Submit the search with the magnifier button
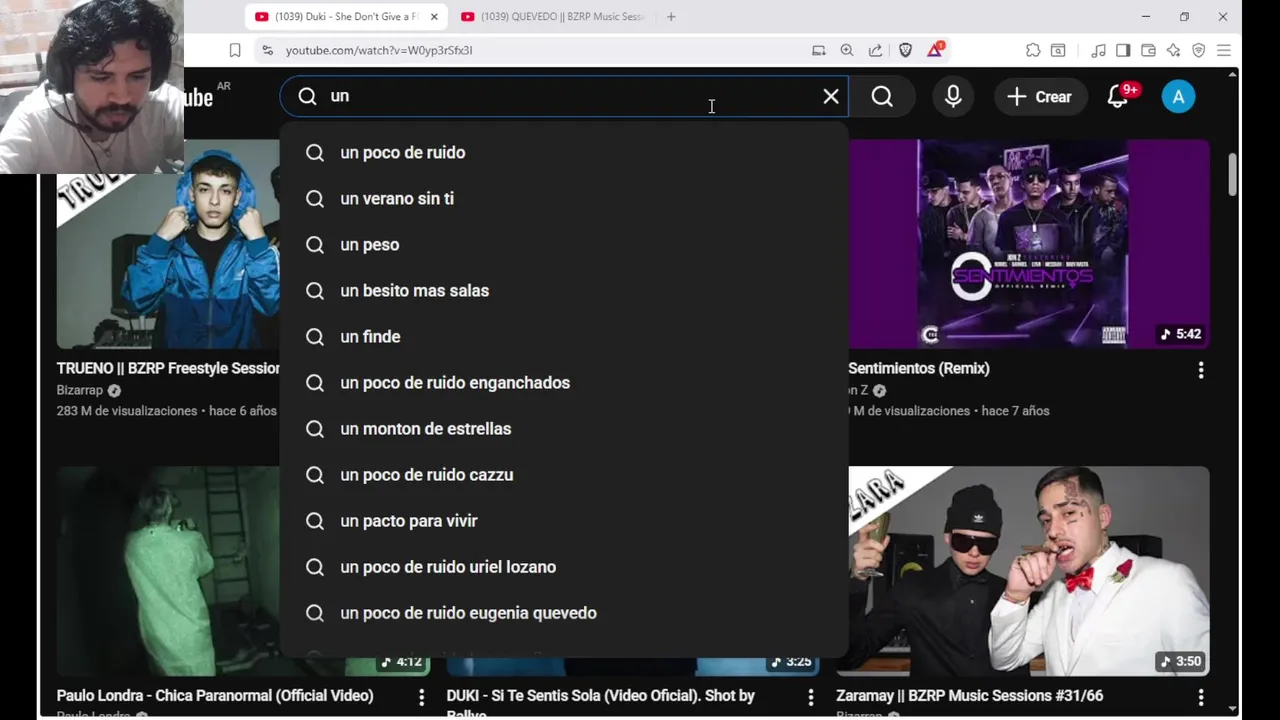This screenshot has height=720, width=1280. (x=882, y=96)
